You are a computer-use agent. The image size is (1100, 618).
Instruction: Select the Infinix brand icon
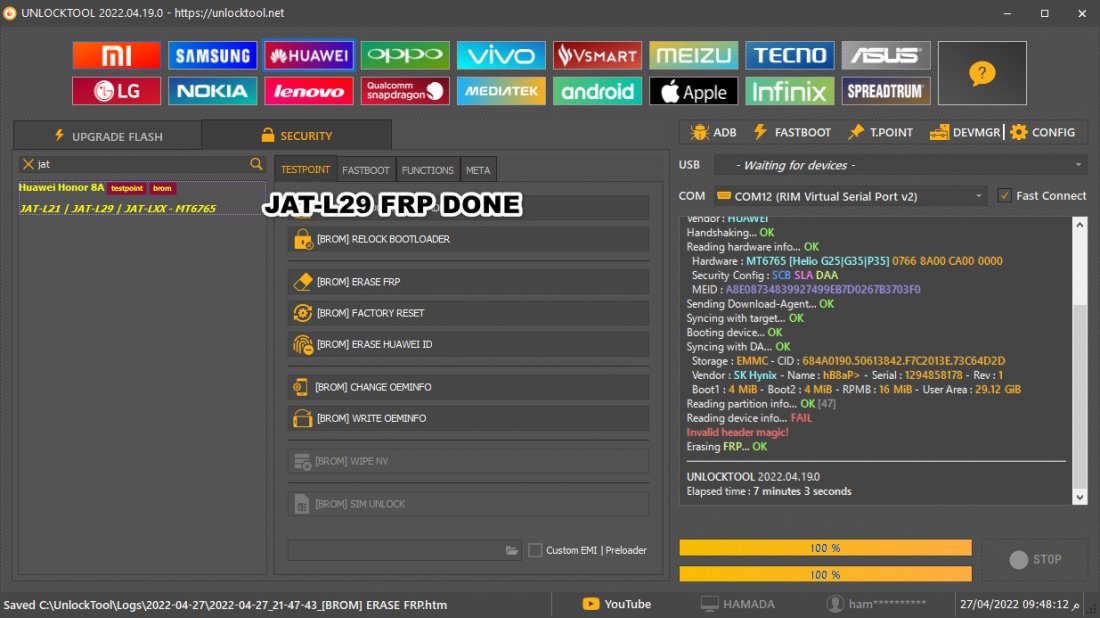pyautogui.click(x=789, y=91)
